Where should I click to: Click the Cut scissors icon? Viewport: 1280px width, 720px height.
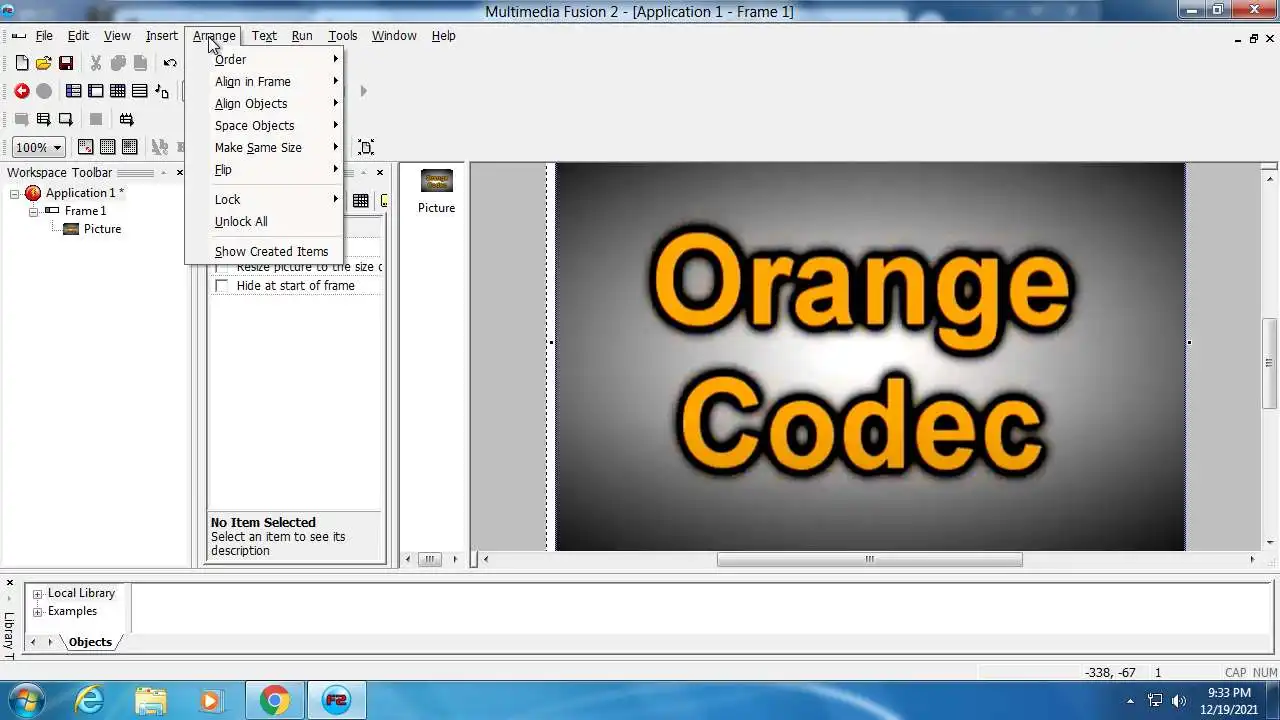pos(96,63)
